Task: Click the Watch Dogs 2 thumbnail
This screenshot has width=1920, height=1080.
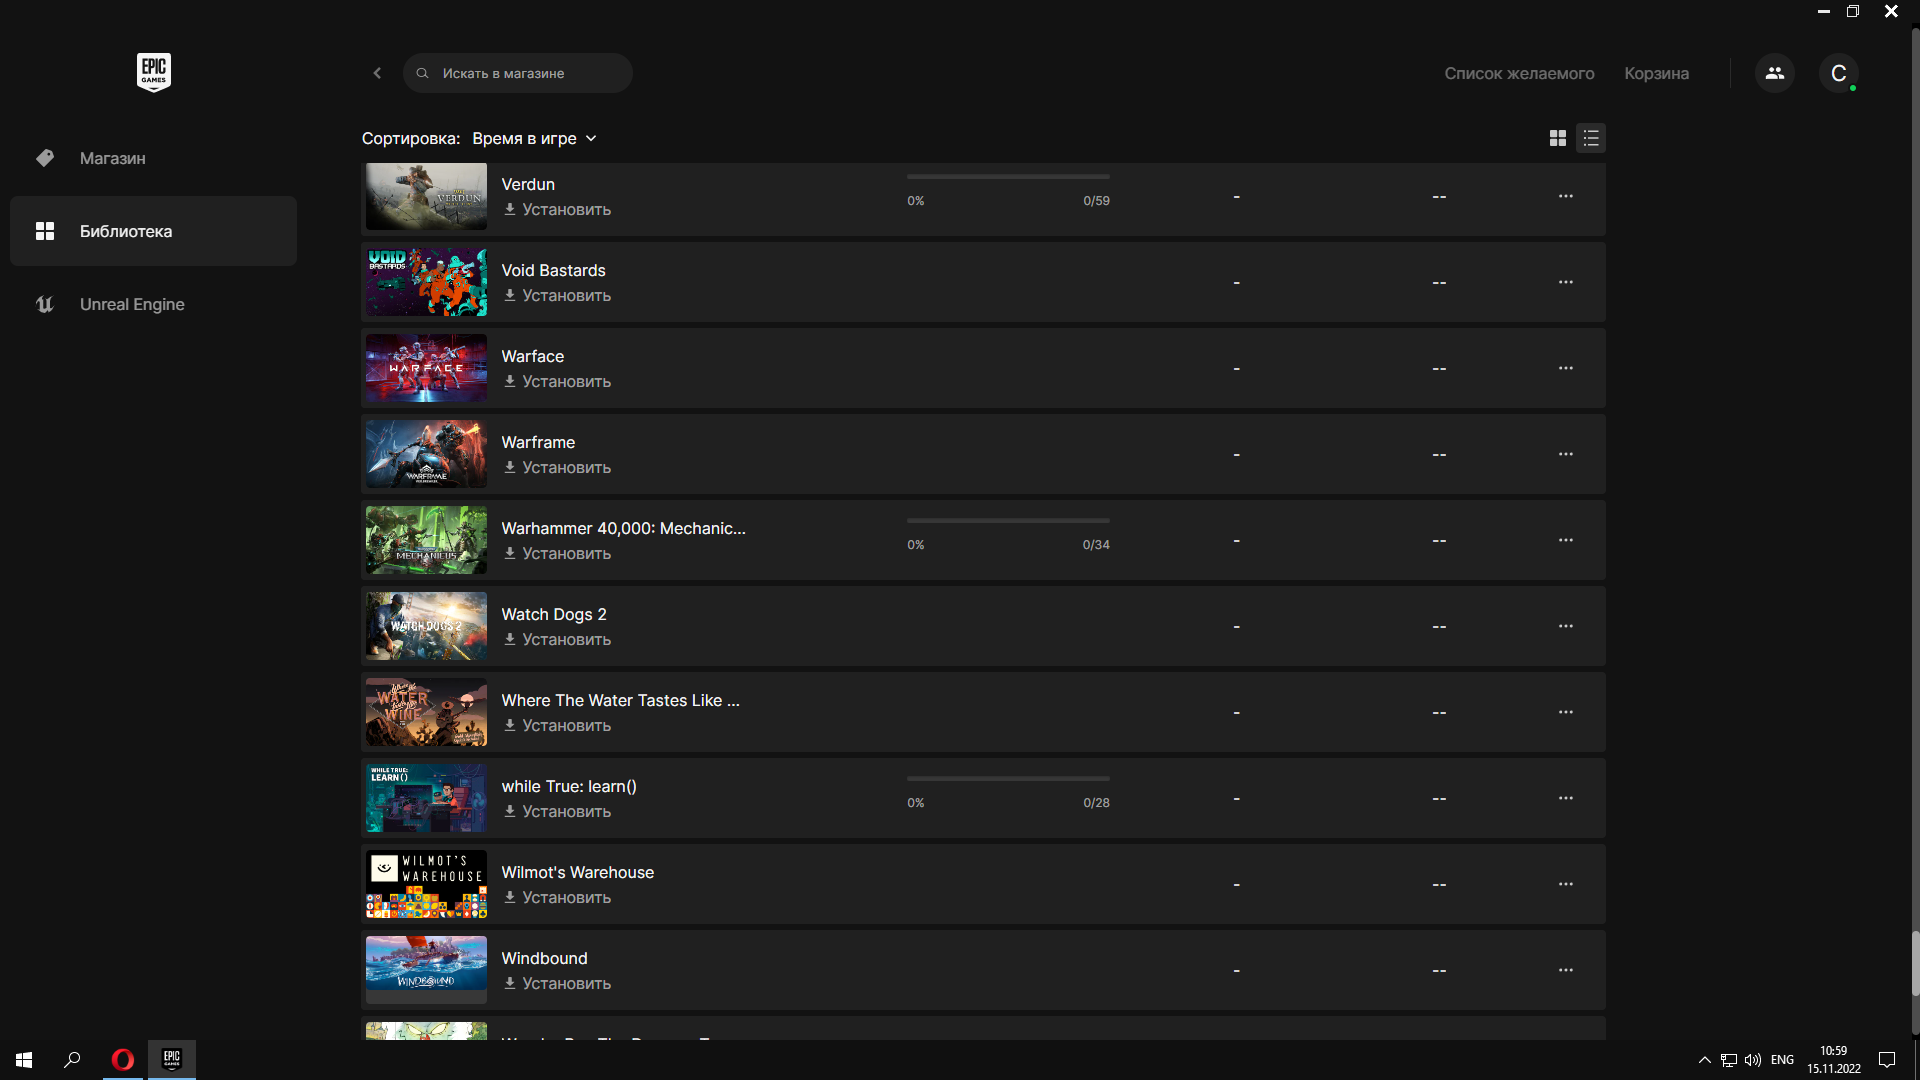Action: (x=426, y=626)
